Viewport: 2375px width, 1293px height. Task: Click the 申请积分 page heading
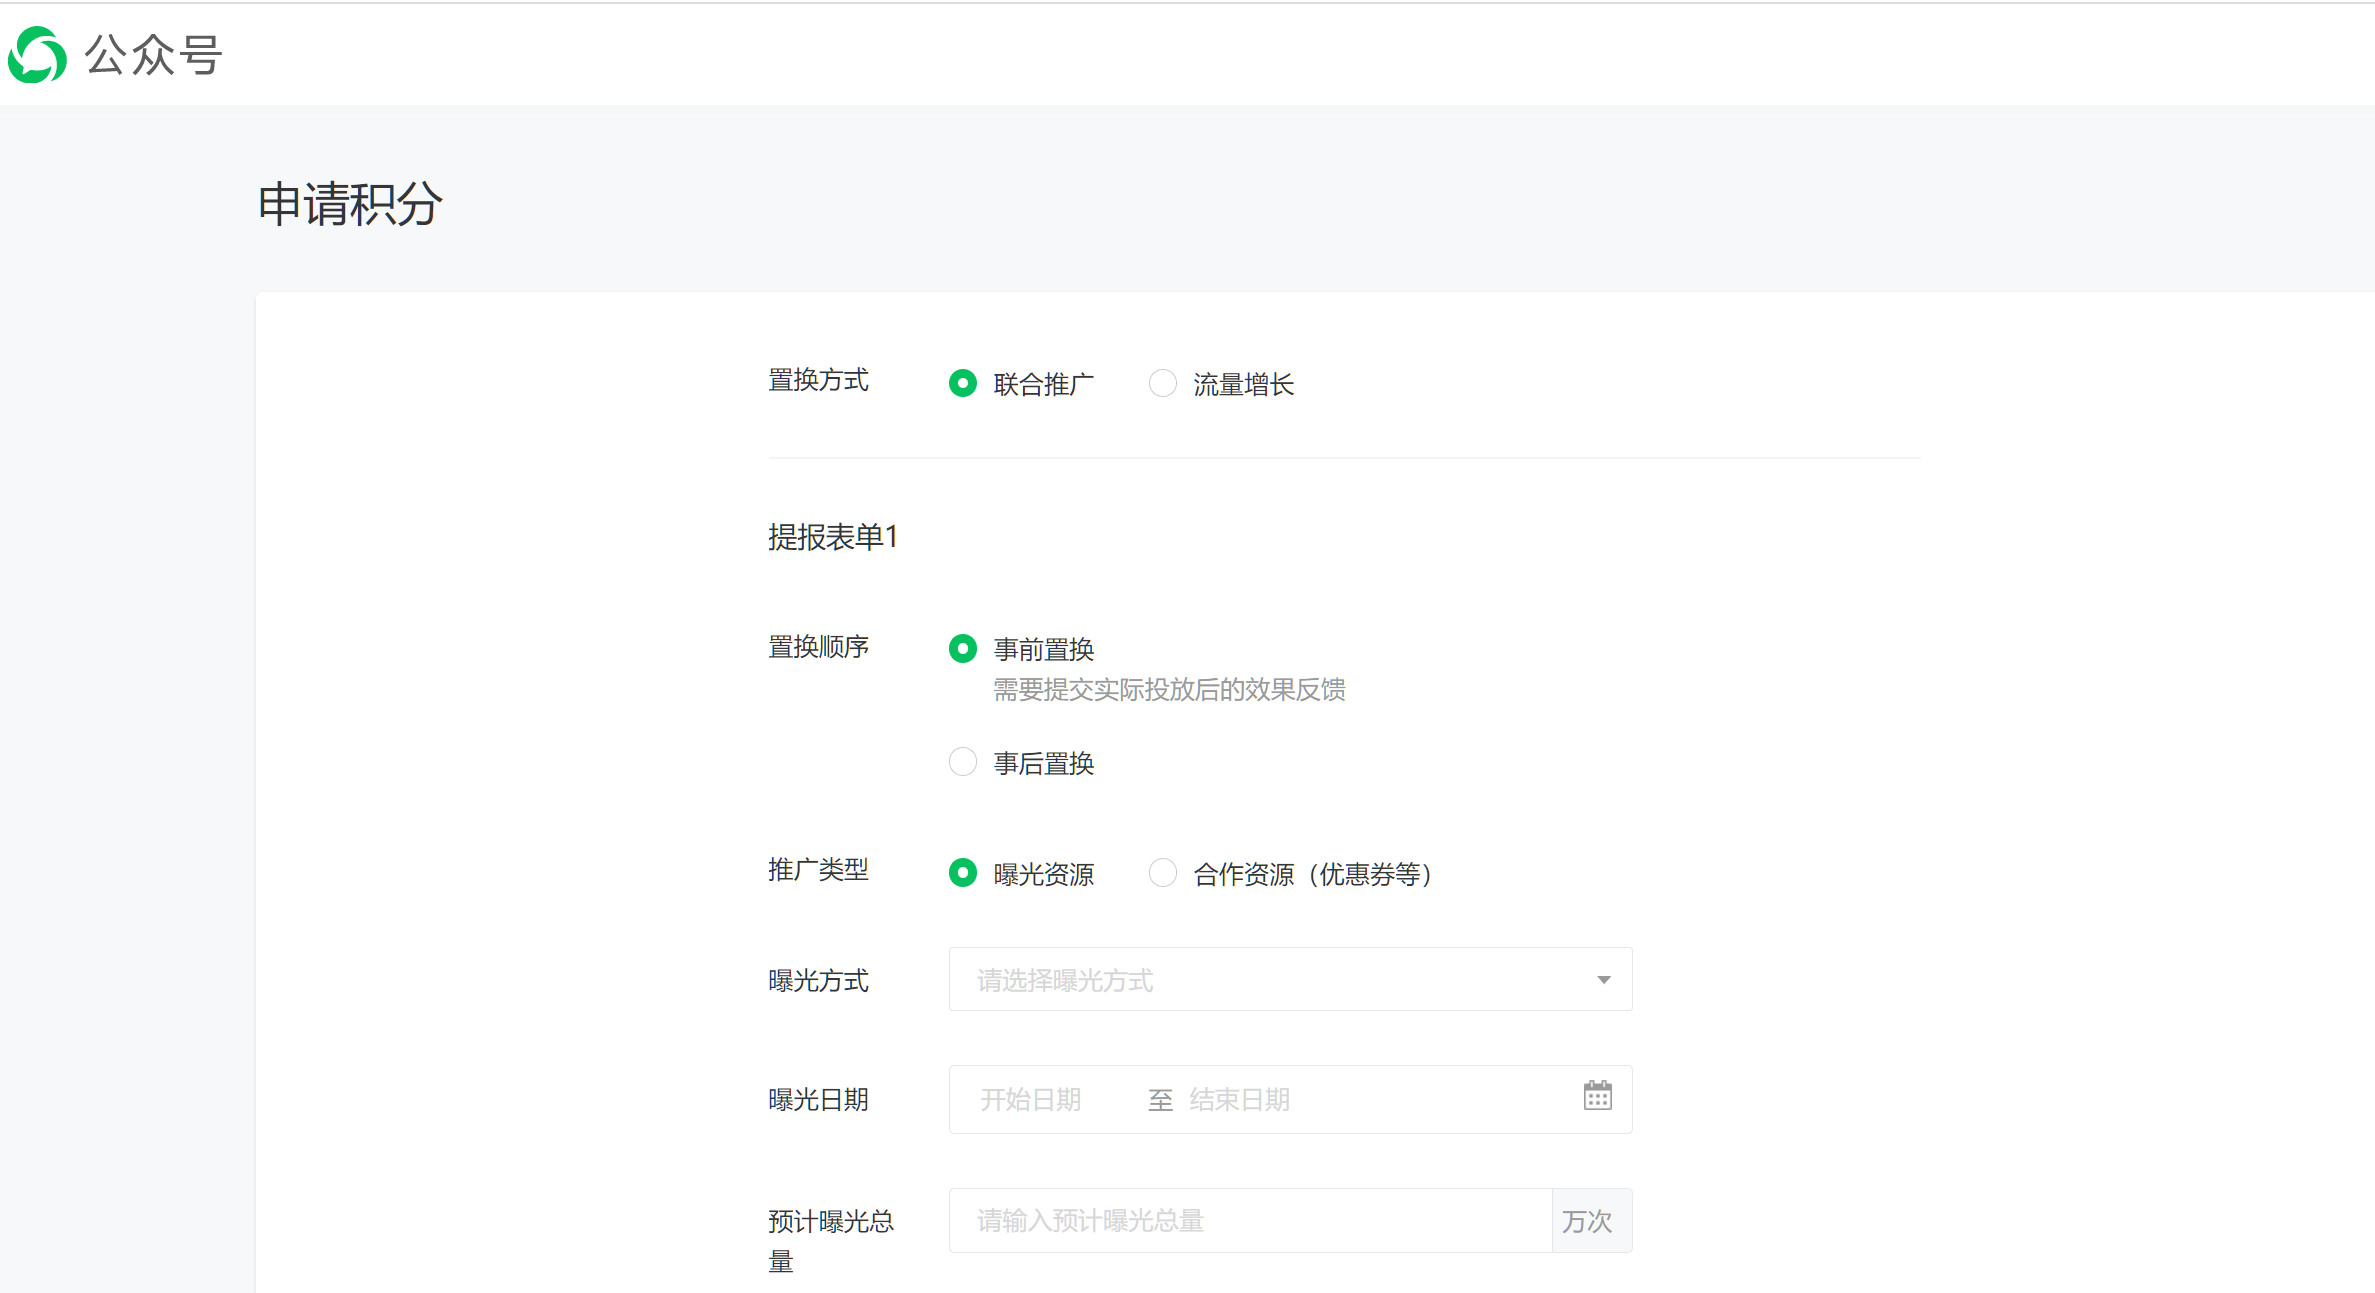click(350, 204)
